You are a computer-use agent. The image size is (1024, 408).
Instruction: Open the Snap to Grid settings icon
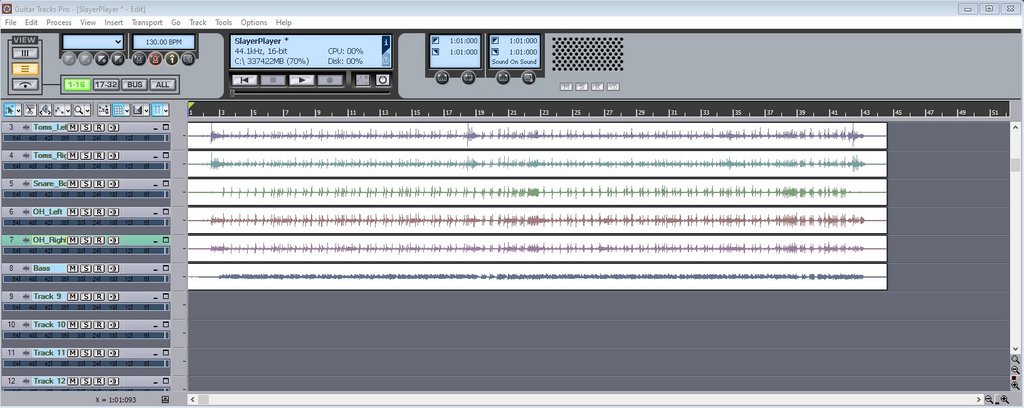pos(103,110)
